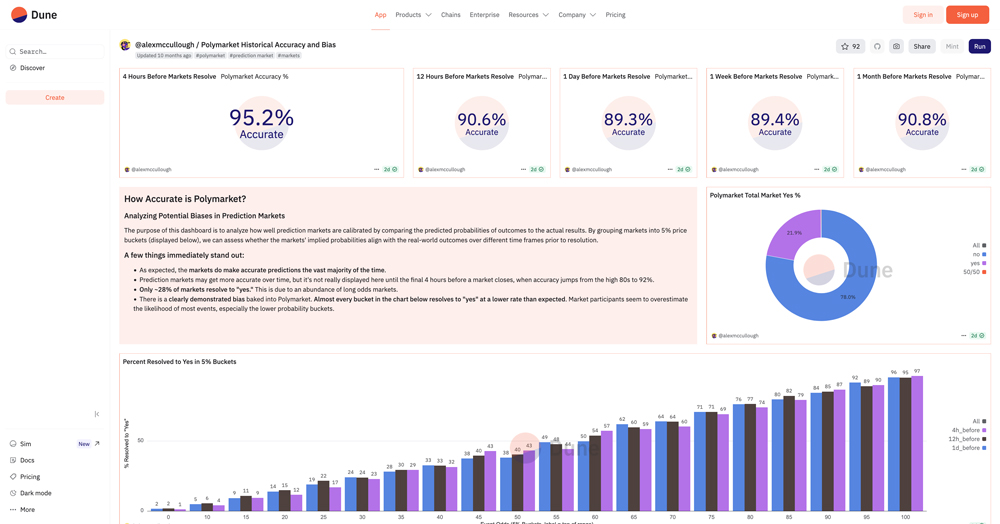Click the Sign up button
Image resolution: width=1000 pixels, height=524 pixels.
[x=967, y=15]
